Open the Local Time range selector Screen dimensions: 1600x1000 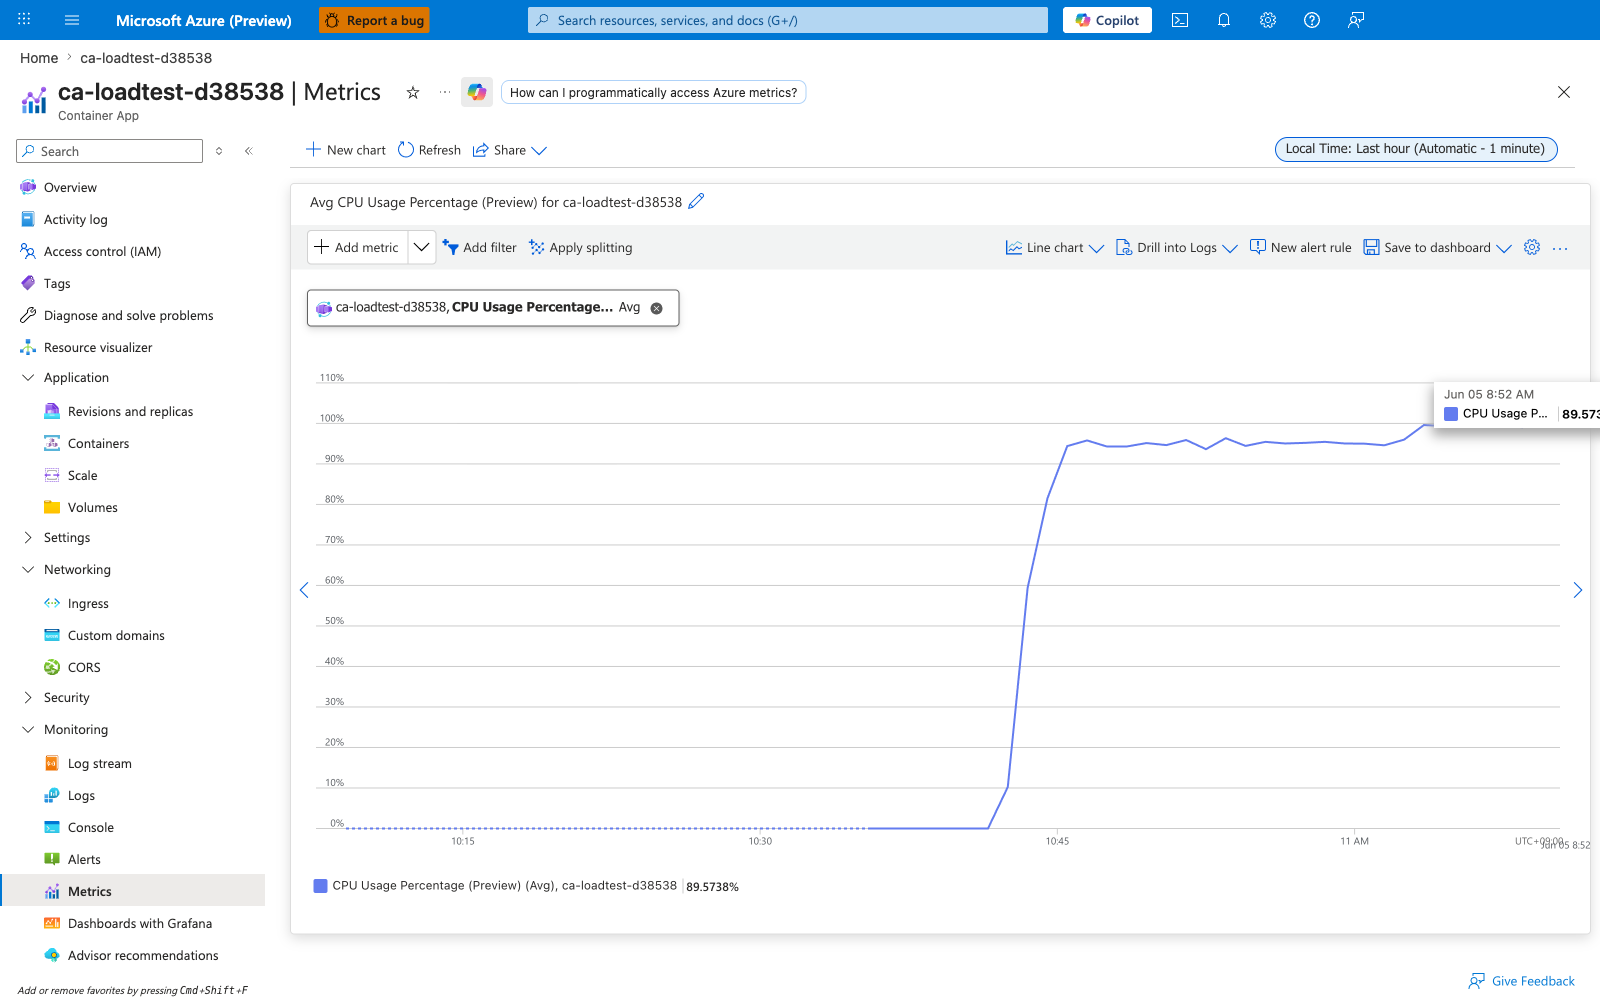[1416, 149]
